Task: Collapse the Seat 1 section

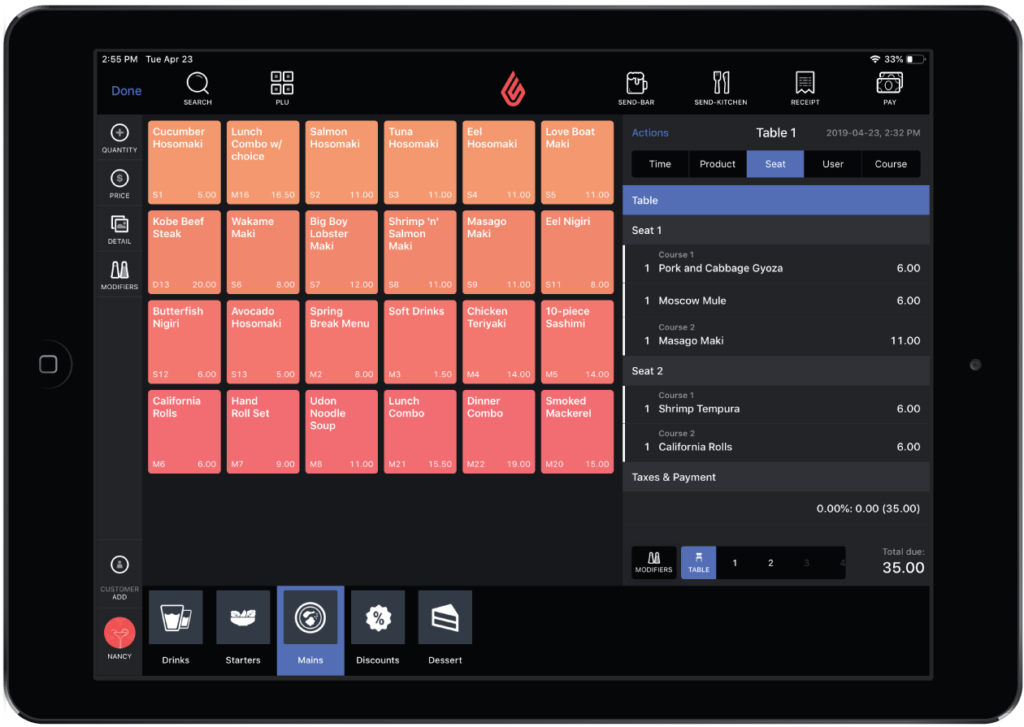Action: [776, 230]
